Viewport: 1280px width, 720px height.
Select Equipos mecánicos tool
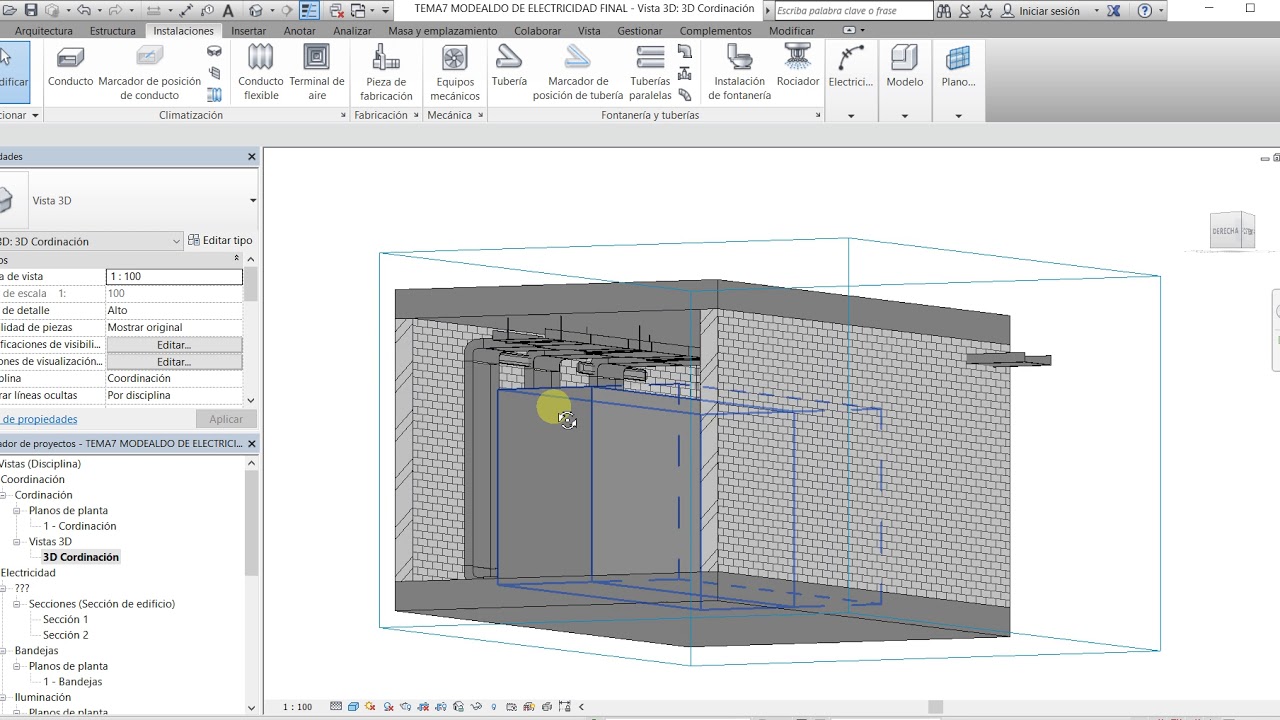click(x=454, y=72)
